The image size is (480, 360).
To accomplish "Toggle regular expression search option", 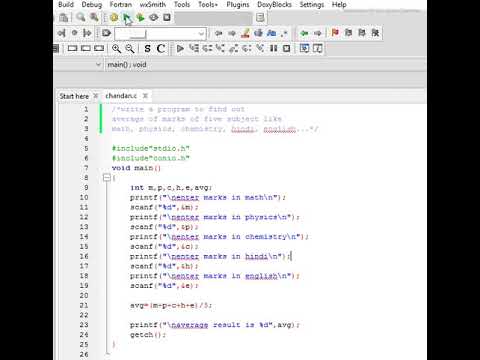I will (x=284, y=33).
